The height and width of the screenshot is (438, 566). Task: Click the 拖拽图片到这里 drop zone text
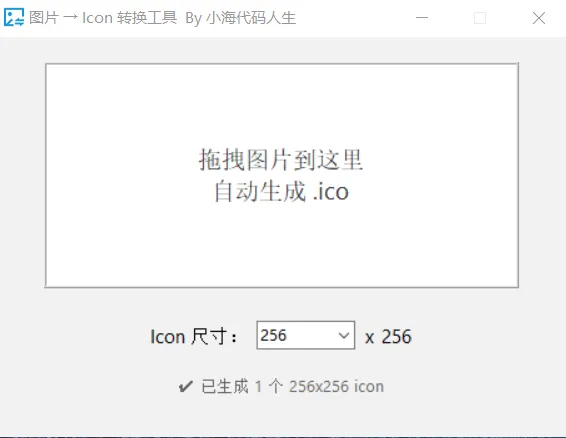coord(280,160)
